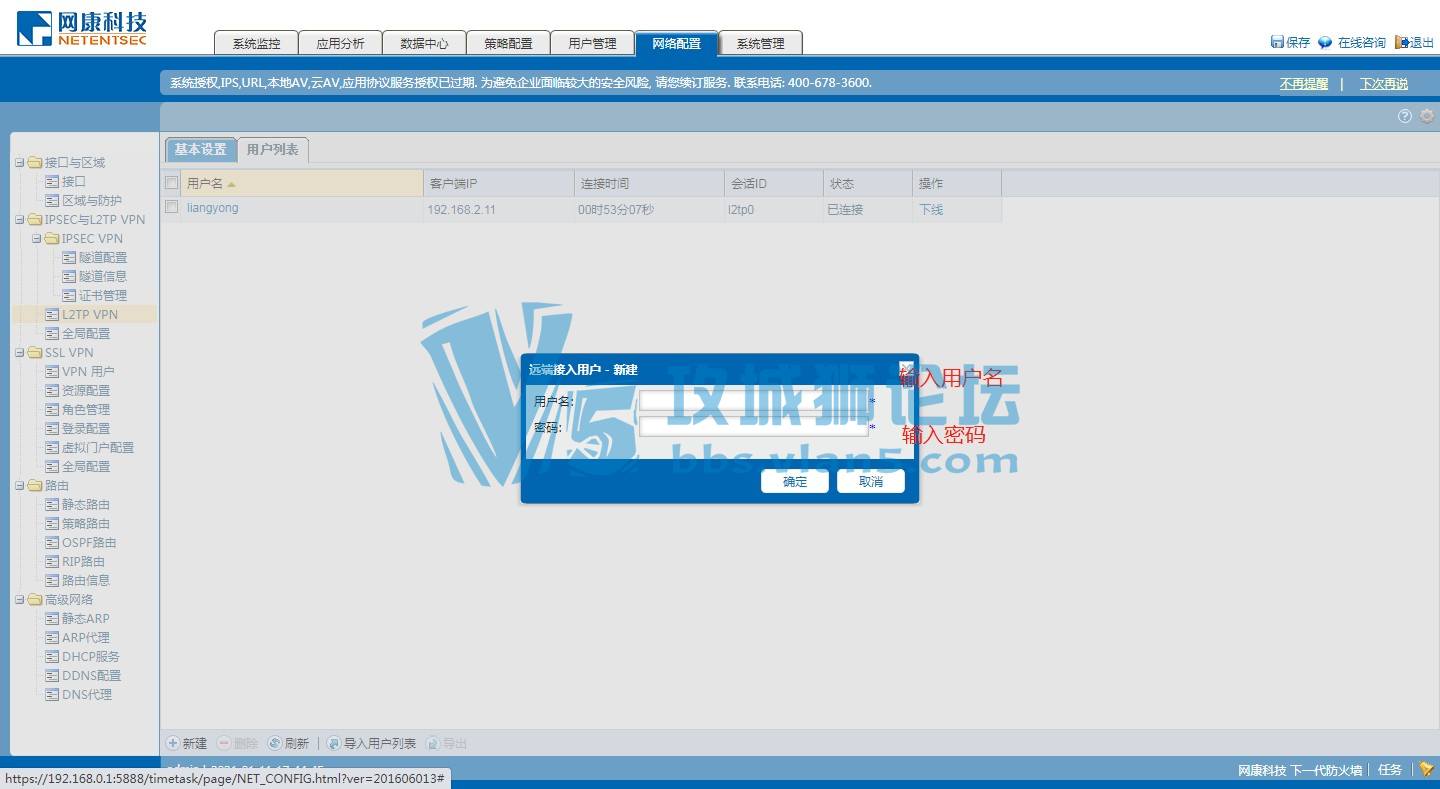Screen dimensions: 1440x789
Task: Open the 应用分析 tab
Action: pyautogui.click(x=340, y=43)
